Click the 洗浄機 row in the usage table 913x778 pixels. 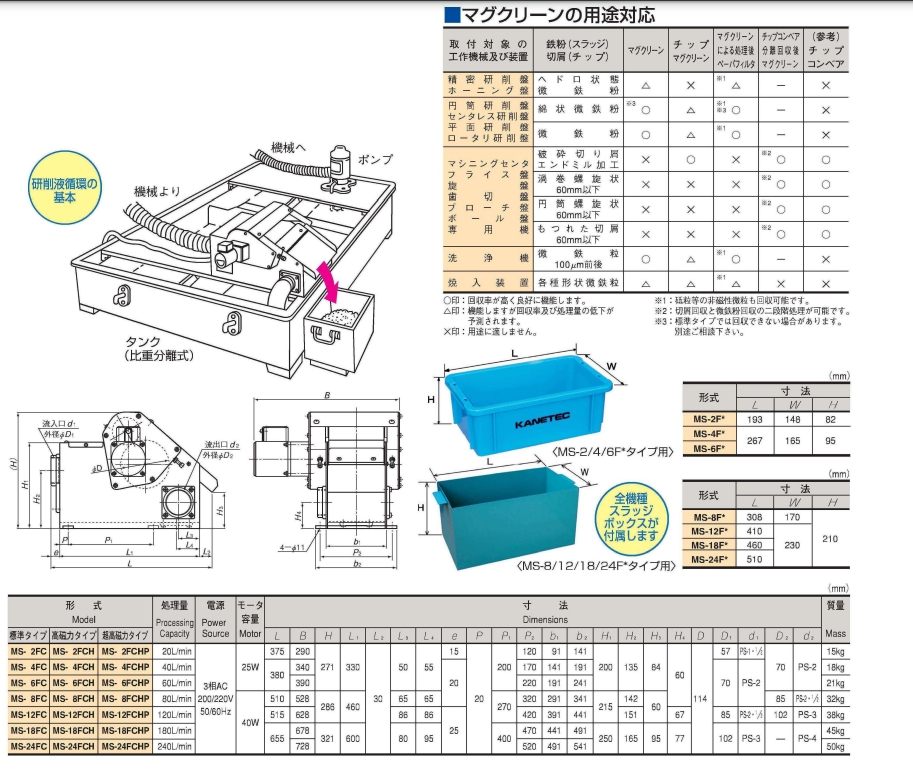pyautogui.click(x=646, y=259)
